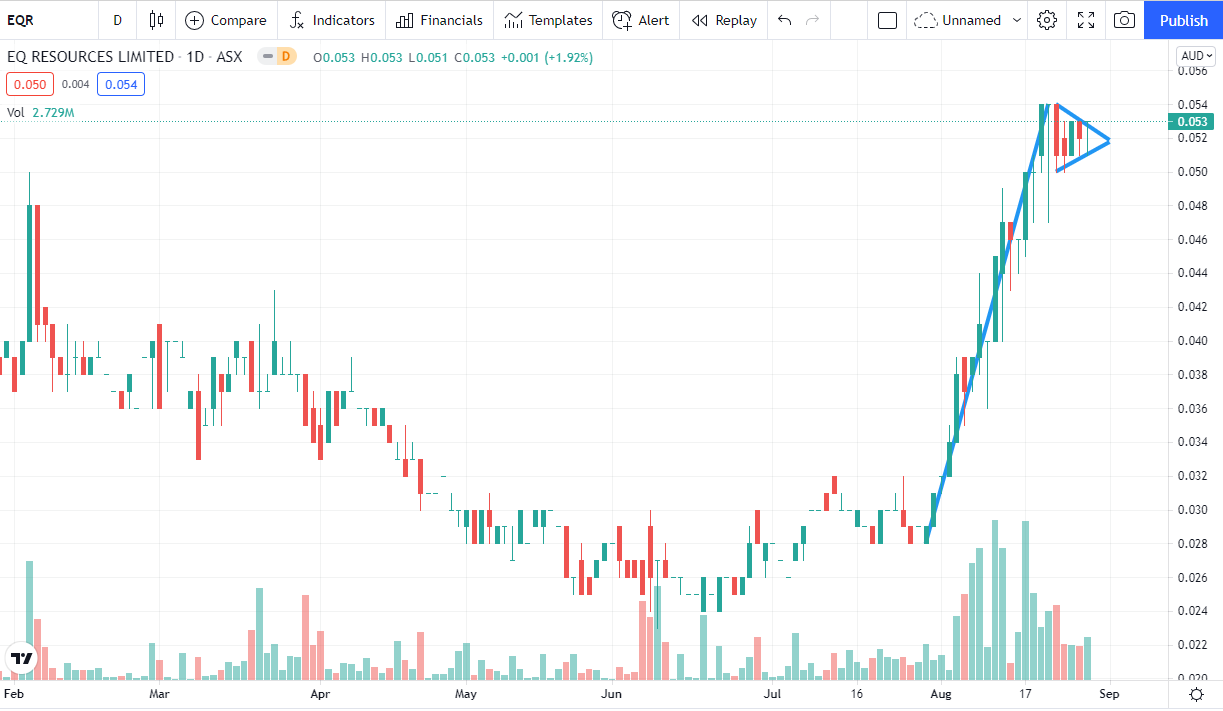This screenshot has height=711, width=1223.
Task: Click the D data status badge
Action: pos(286,57)
